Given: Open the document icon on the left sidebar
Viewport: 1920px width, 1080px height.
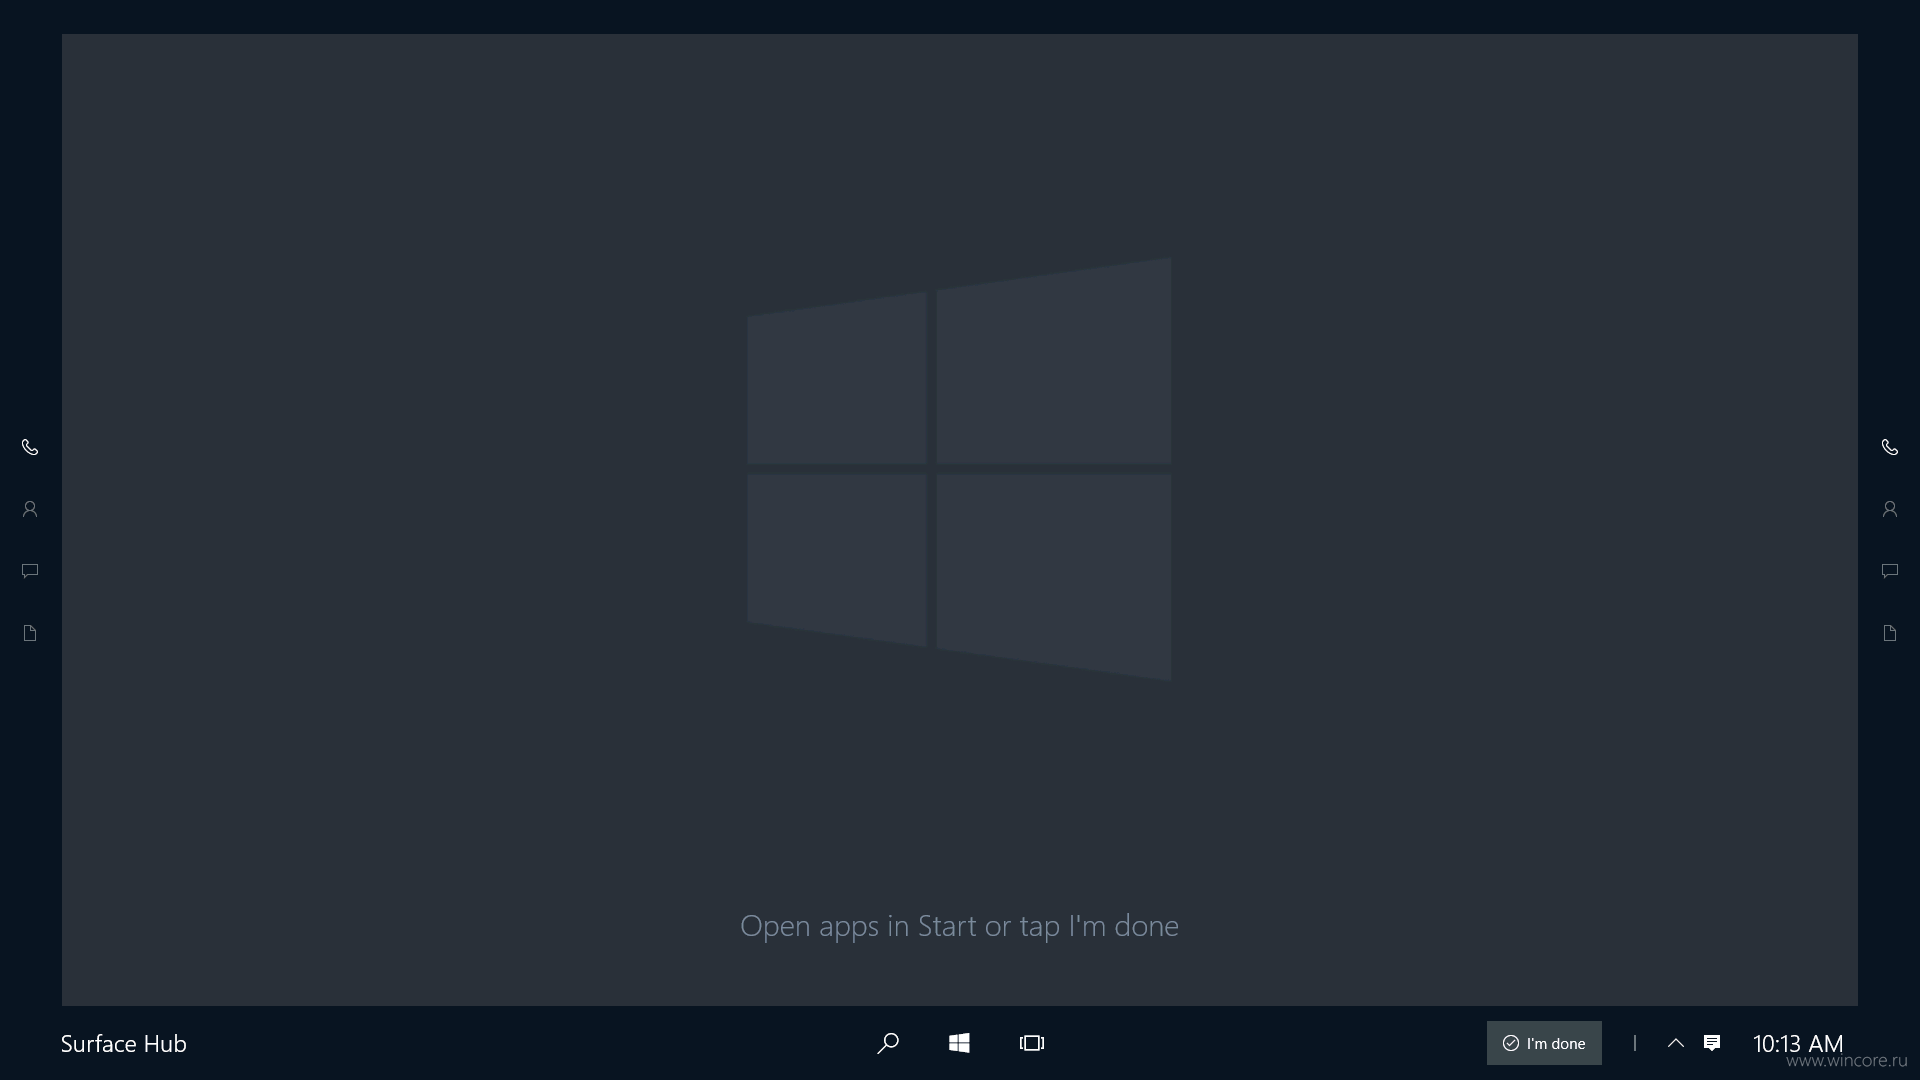Looking at the screenshot, I should point(30,633).
